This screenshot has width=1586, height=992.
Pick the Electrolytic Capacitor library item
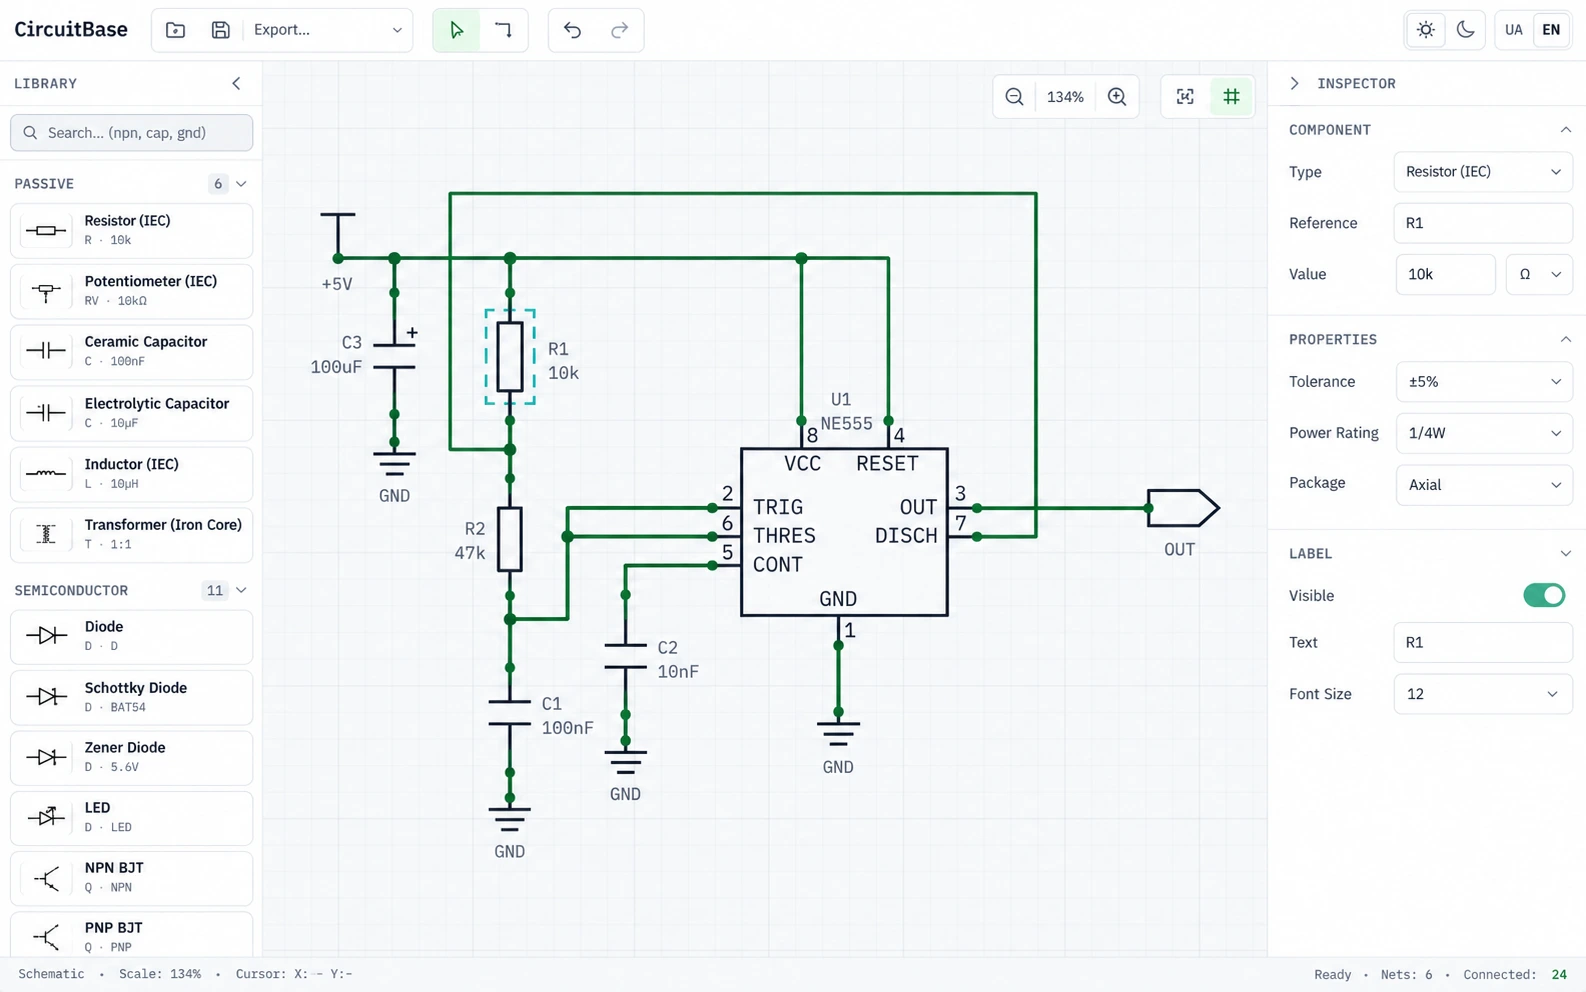pyautogui.click(x=131, y=413)
